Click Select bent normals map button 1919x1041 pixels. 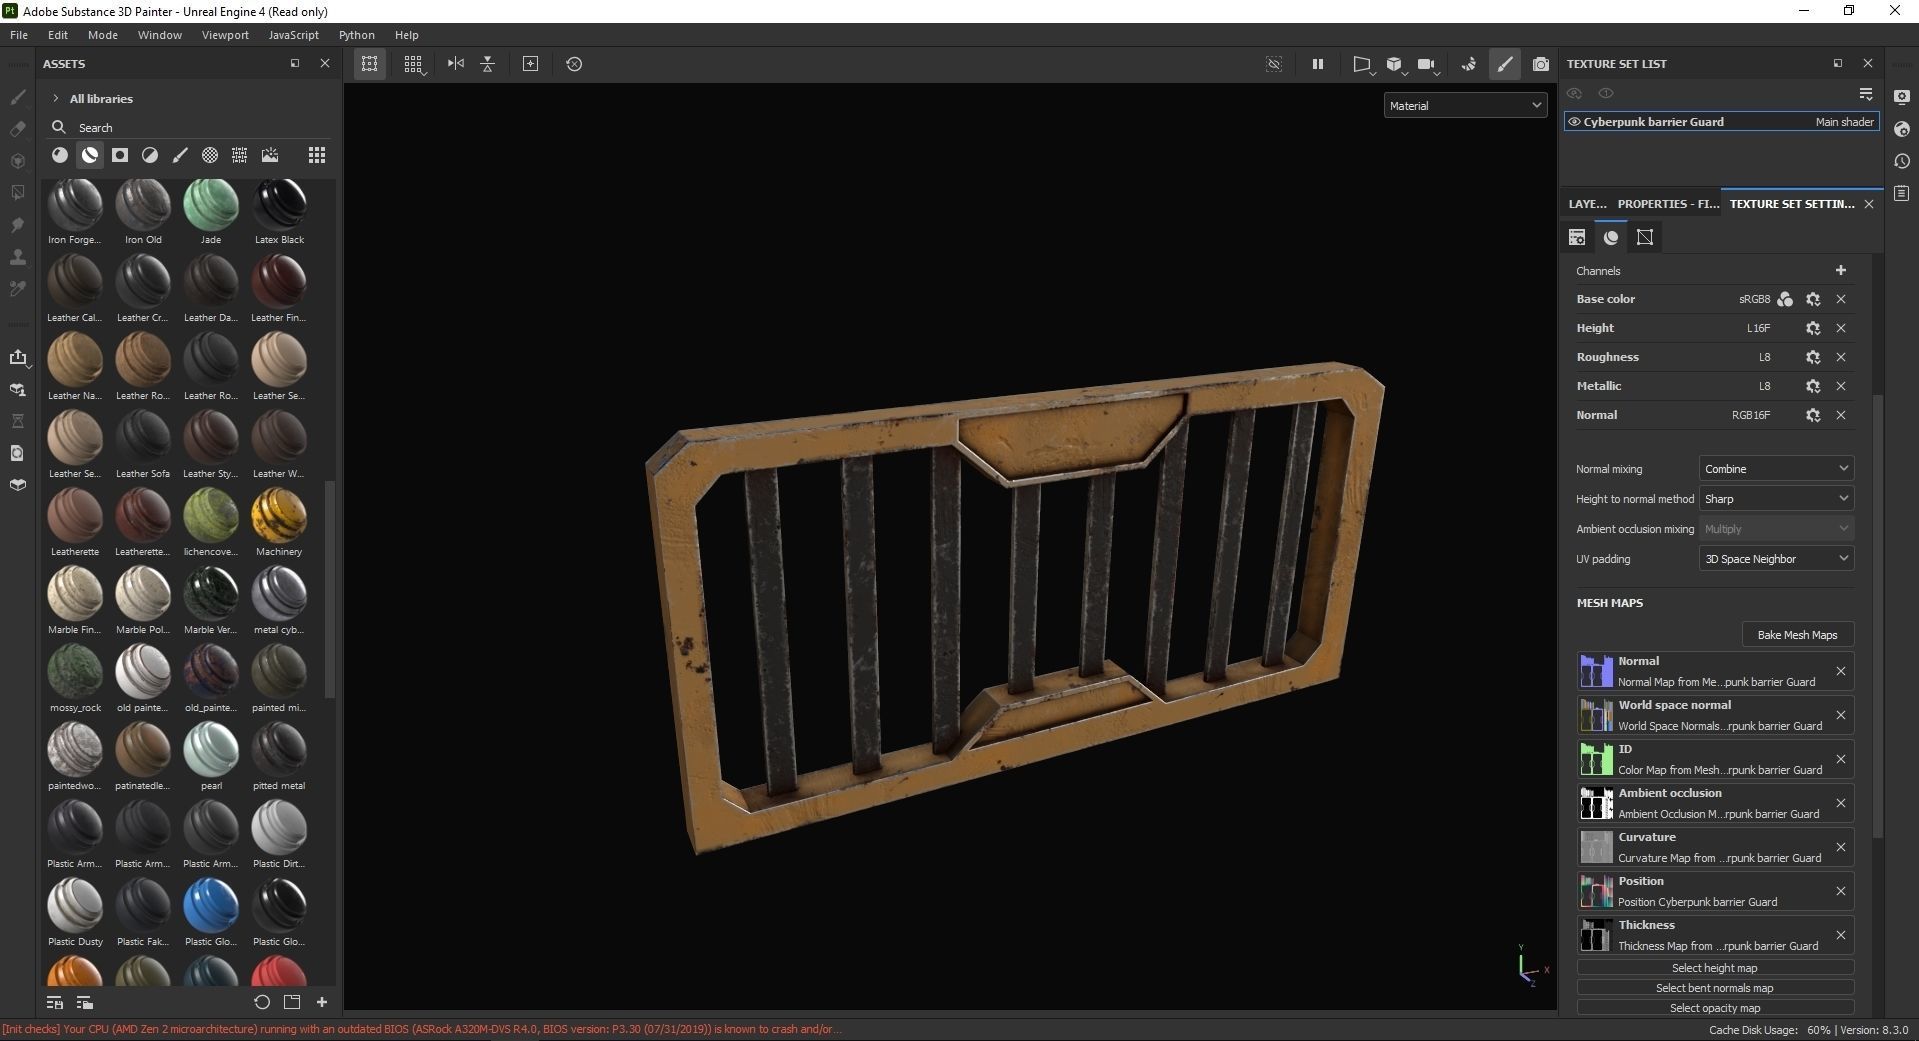click(x=1715, y=988)
